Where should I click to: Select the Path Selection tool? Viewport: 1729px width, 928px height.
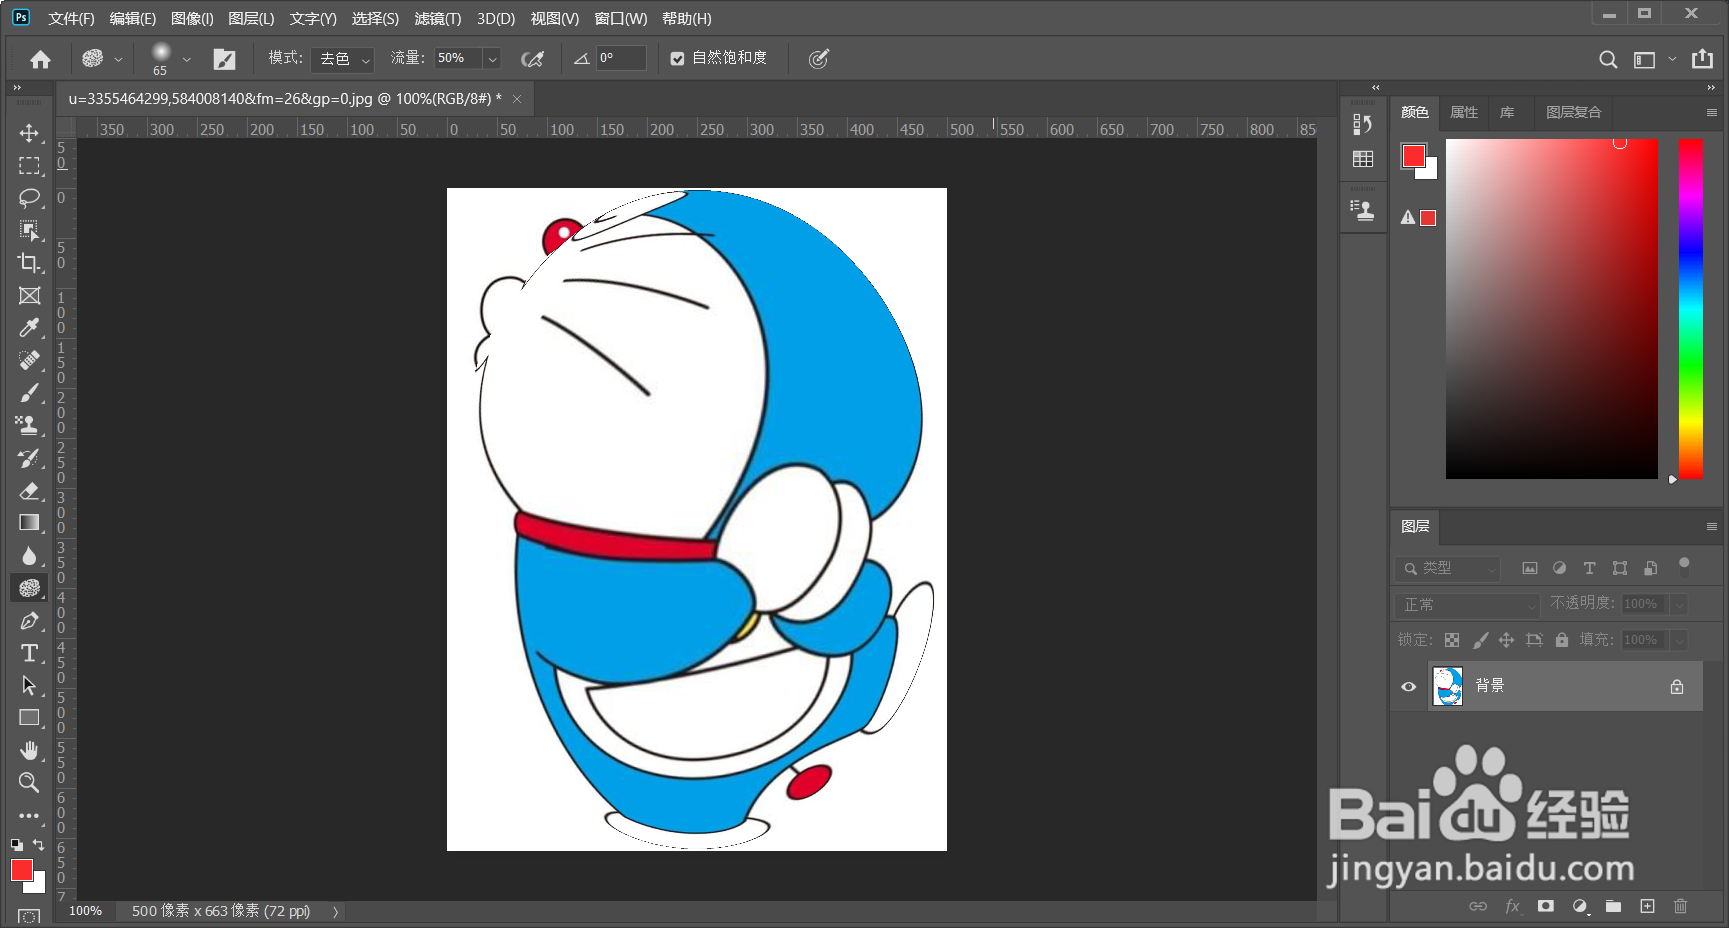tap(29, 685)
